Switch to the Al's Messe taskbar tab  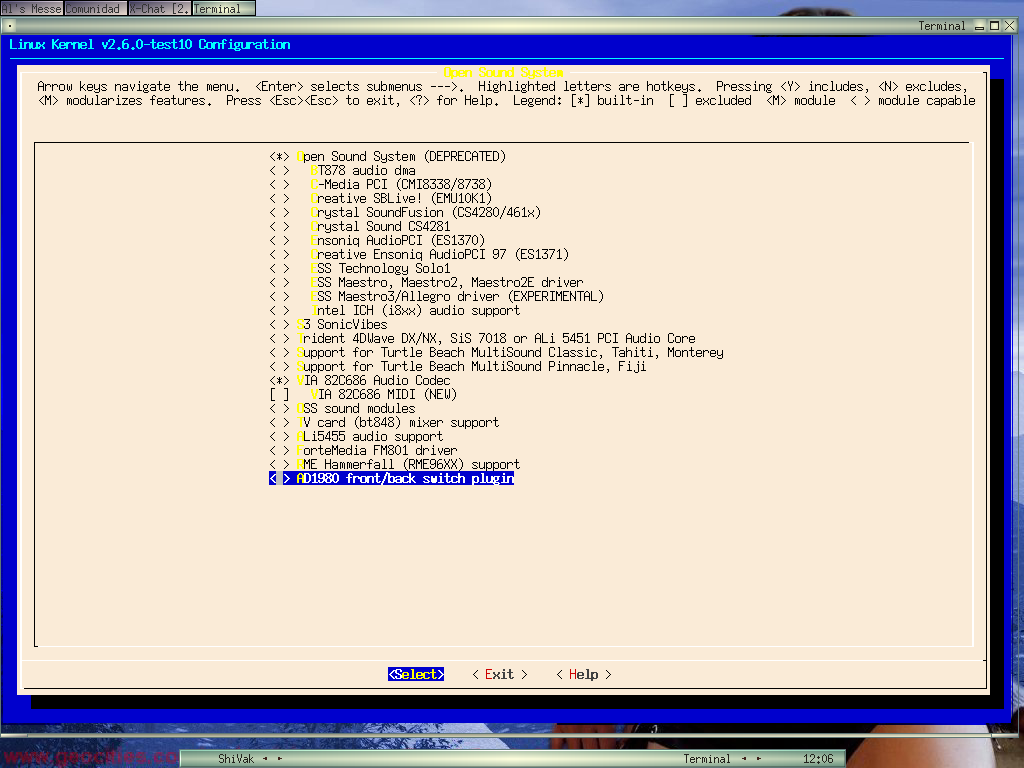coord(31,8)
